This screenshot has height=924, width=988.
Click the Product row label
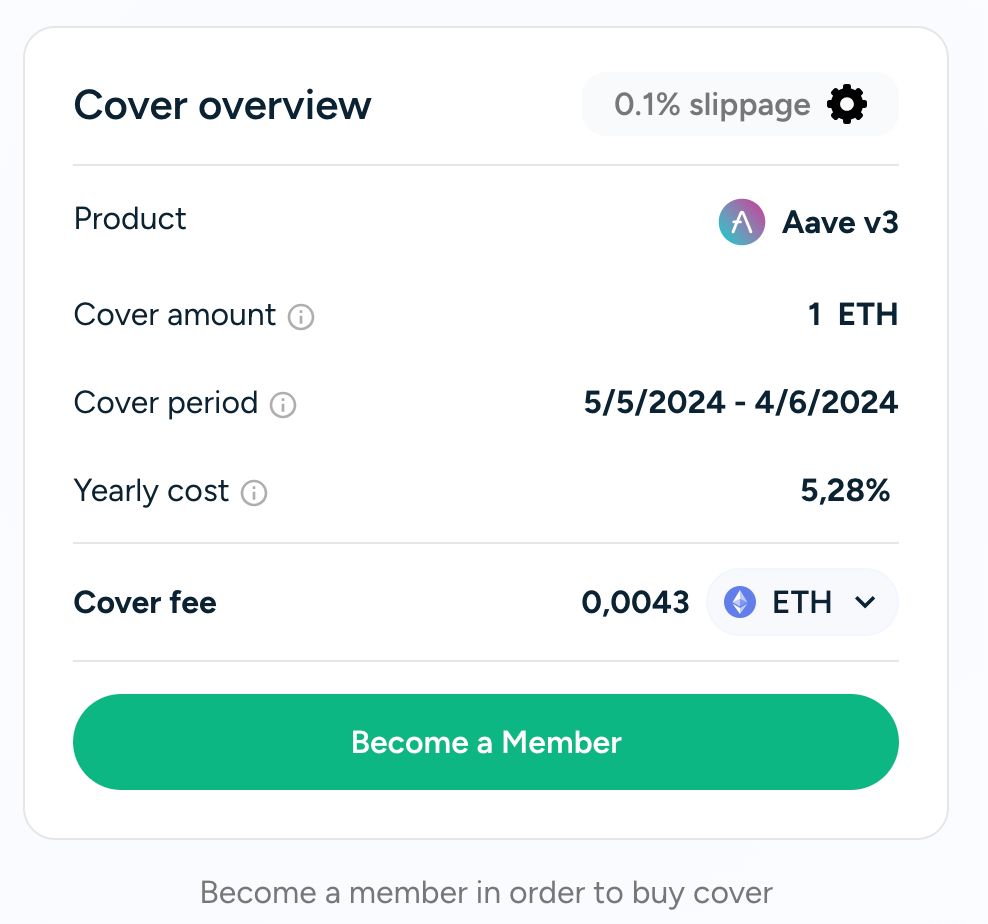tap(130, 219)
